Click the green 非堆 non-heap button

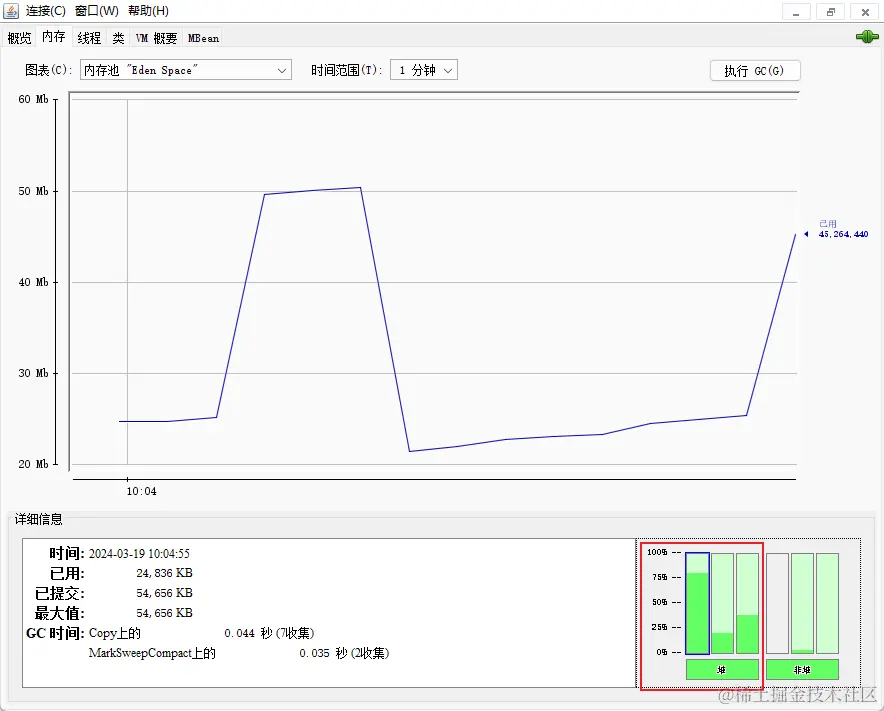[x=802, y=670]
